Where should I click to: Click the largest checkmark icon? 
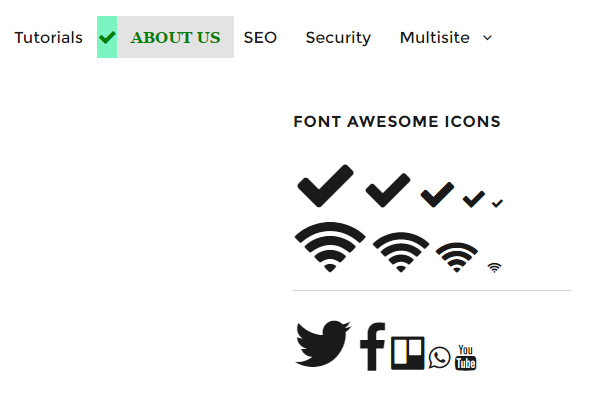click(x=325, y=186)
